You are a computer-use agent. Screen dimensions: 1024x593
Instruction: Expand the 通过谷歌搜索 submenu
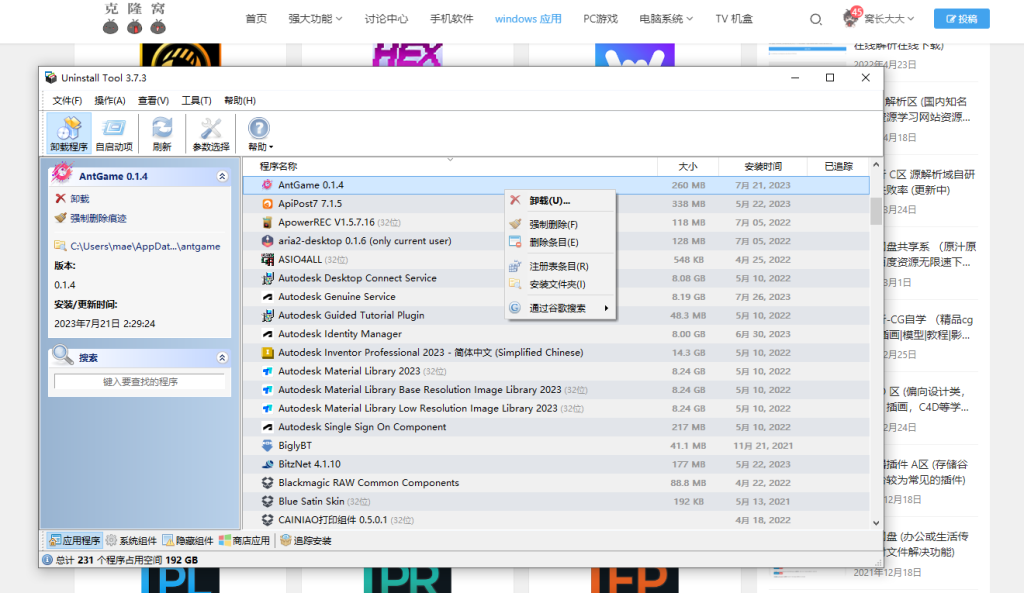point(560,308)
